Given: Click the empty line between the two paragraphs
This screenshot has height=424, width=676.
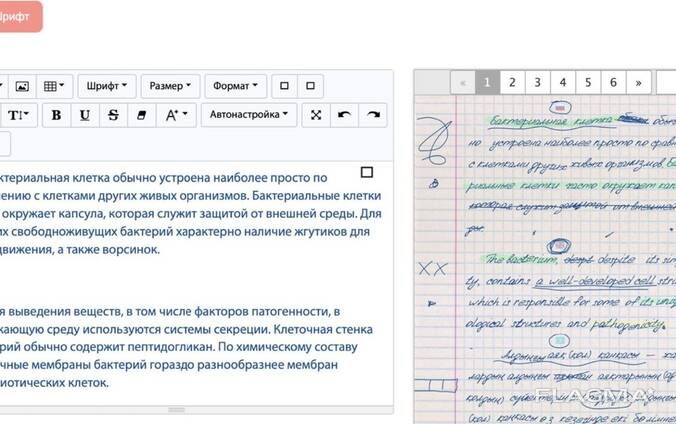Looking at the screenshot, I should click(x=190, y=280).
